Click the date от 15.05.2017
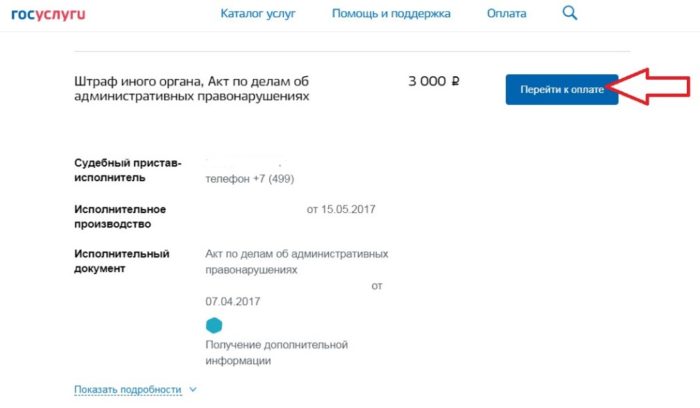Viewport: 700px width, 408px height. tap(341, 209)
